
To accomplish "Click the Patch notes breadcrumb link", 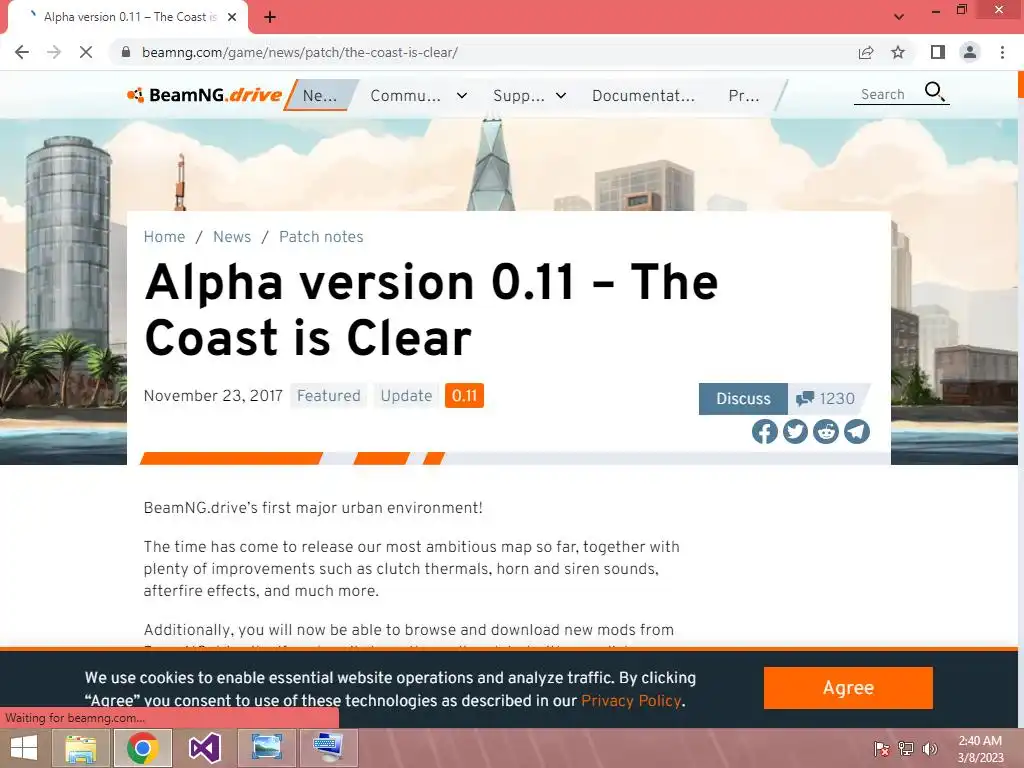I will (321, 236).
